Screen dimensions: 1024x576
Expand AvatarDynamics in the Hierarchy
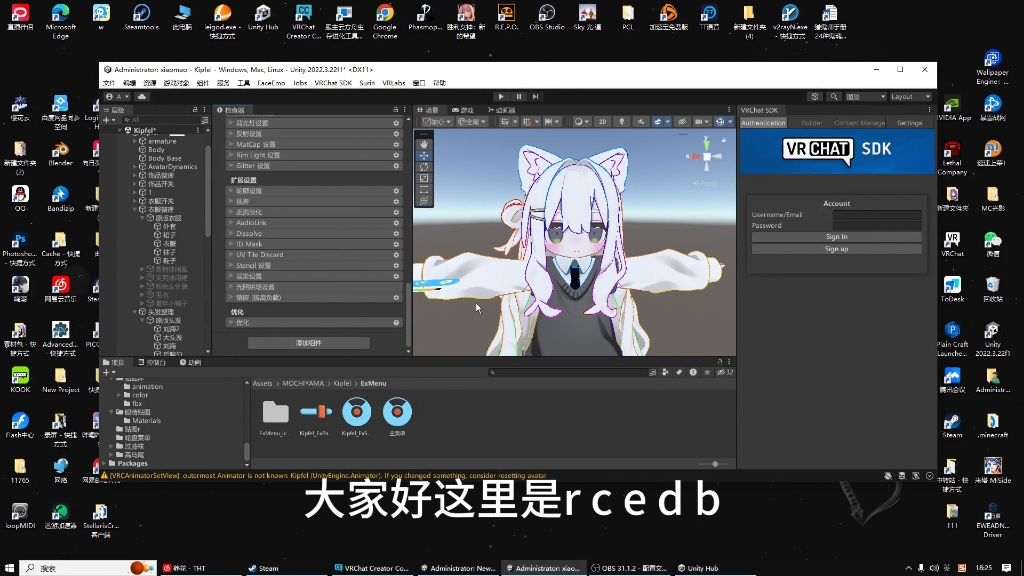[x=135, y=167]
